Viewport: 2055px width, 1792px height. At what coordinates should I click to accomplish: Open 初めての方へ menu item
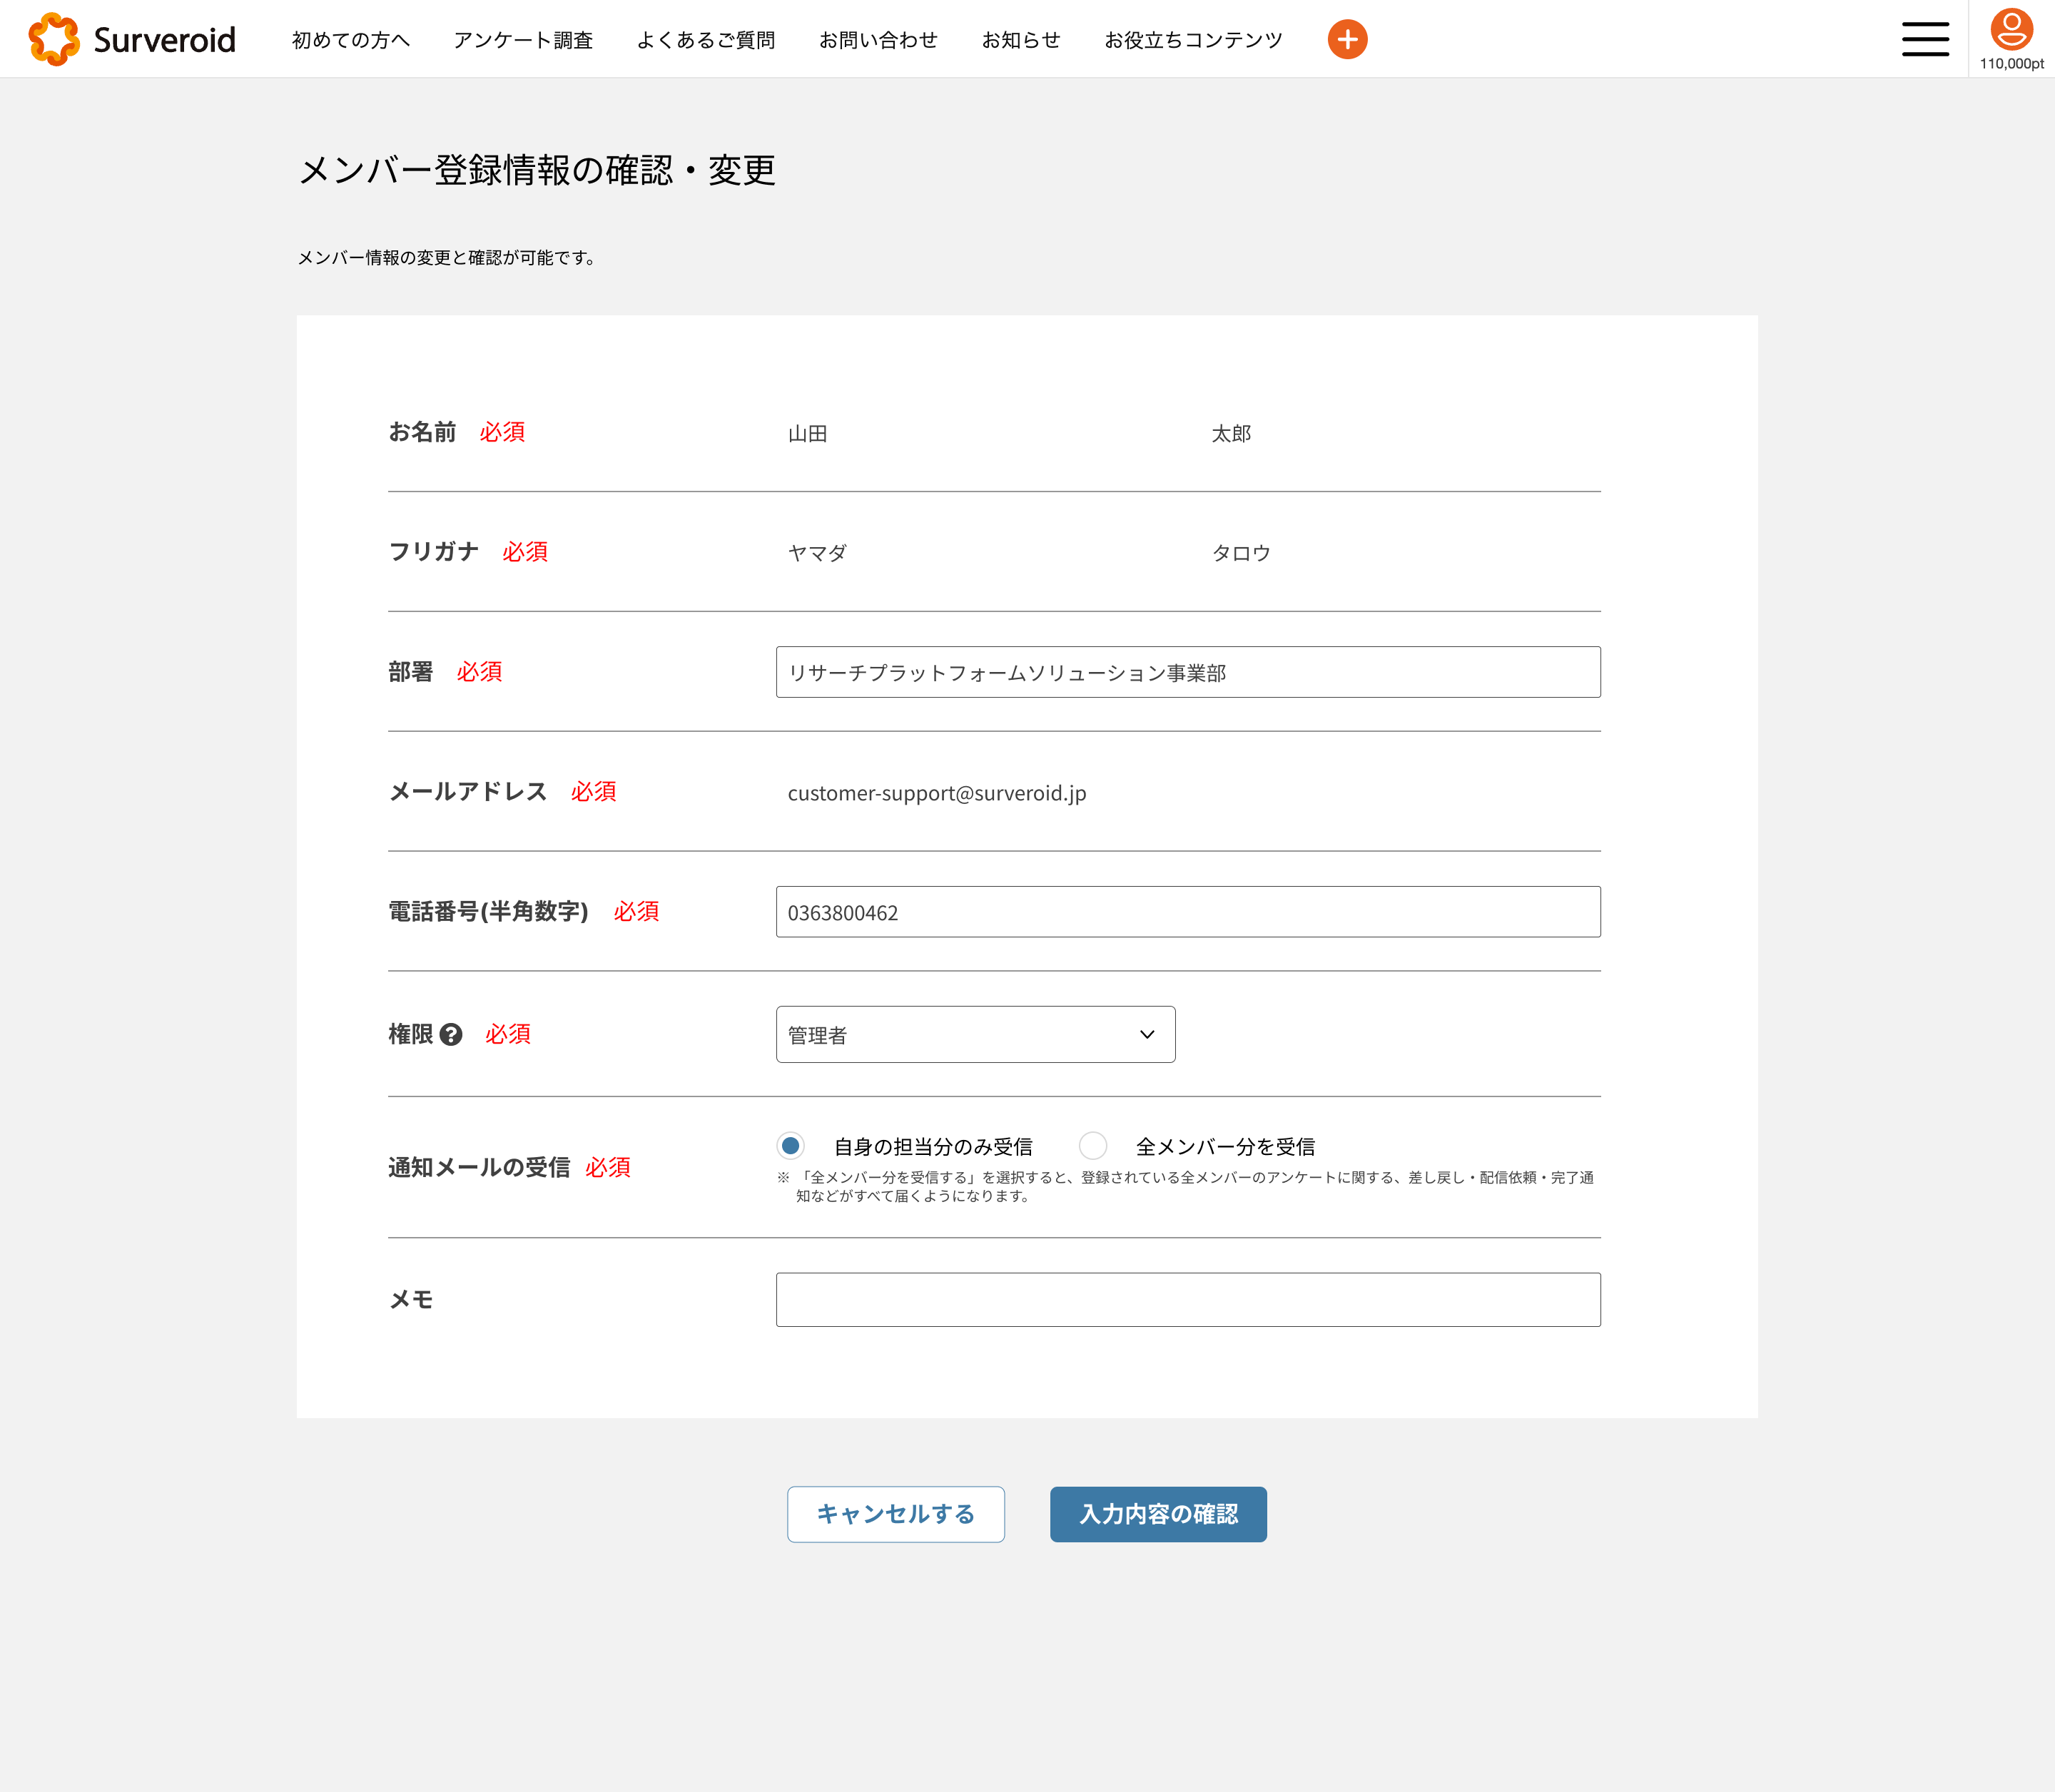pyautogui.click(x=351, y=40)
